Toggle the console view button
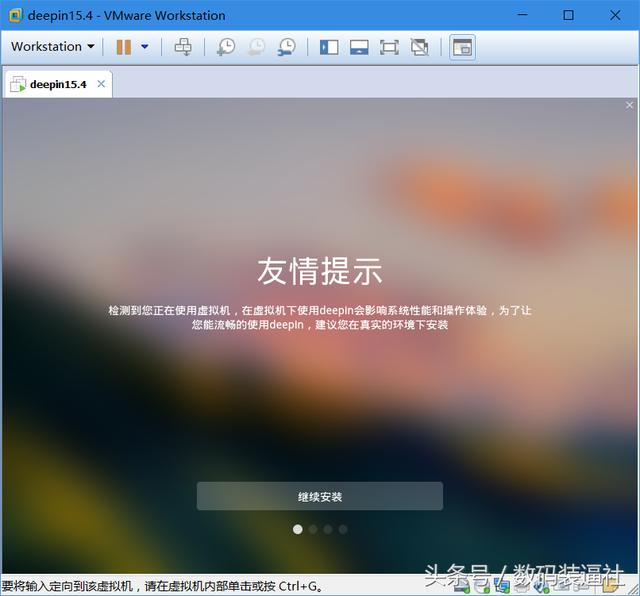The image size is (640, 596). (462, 47)
